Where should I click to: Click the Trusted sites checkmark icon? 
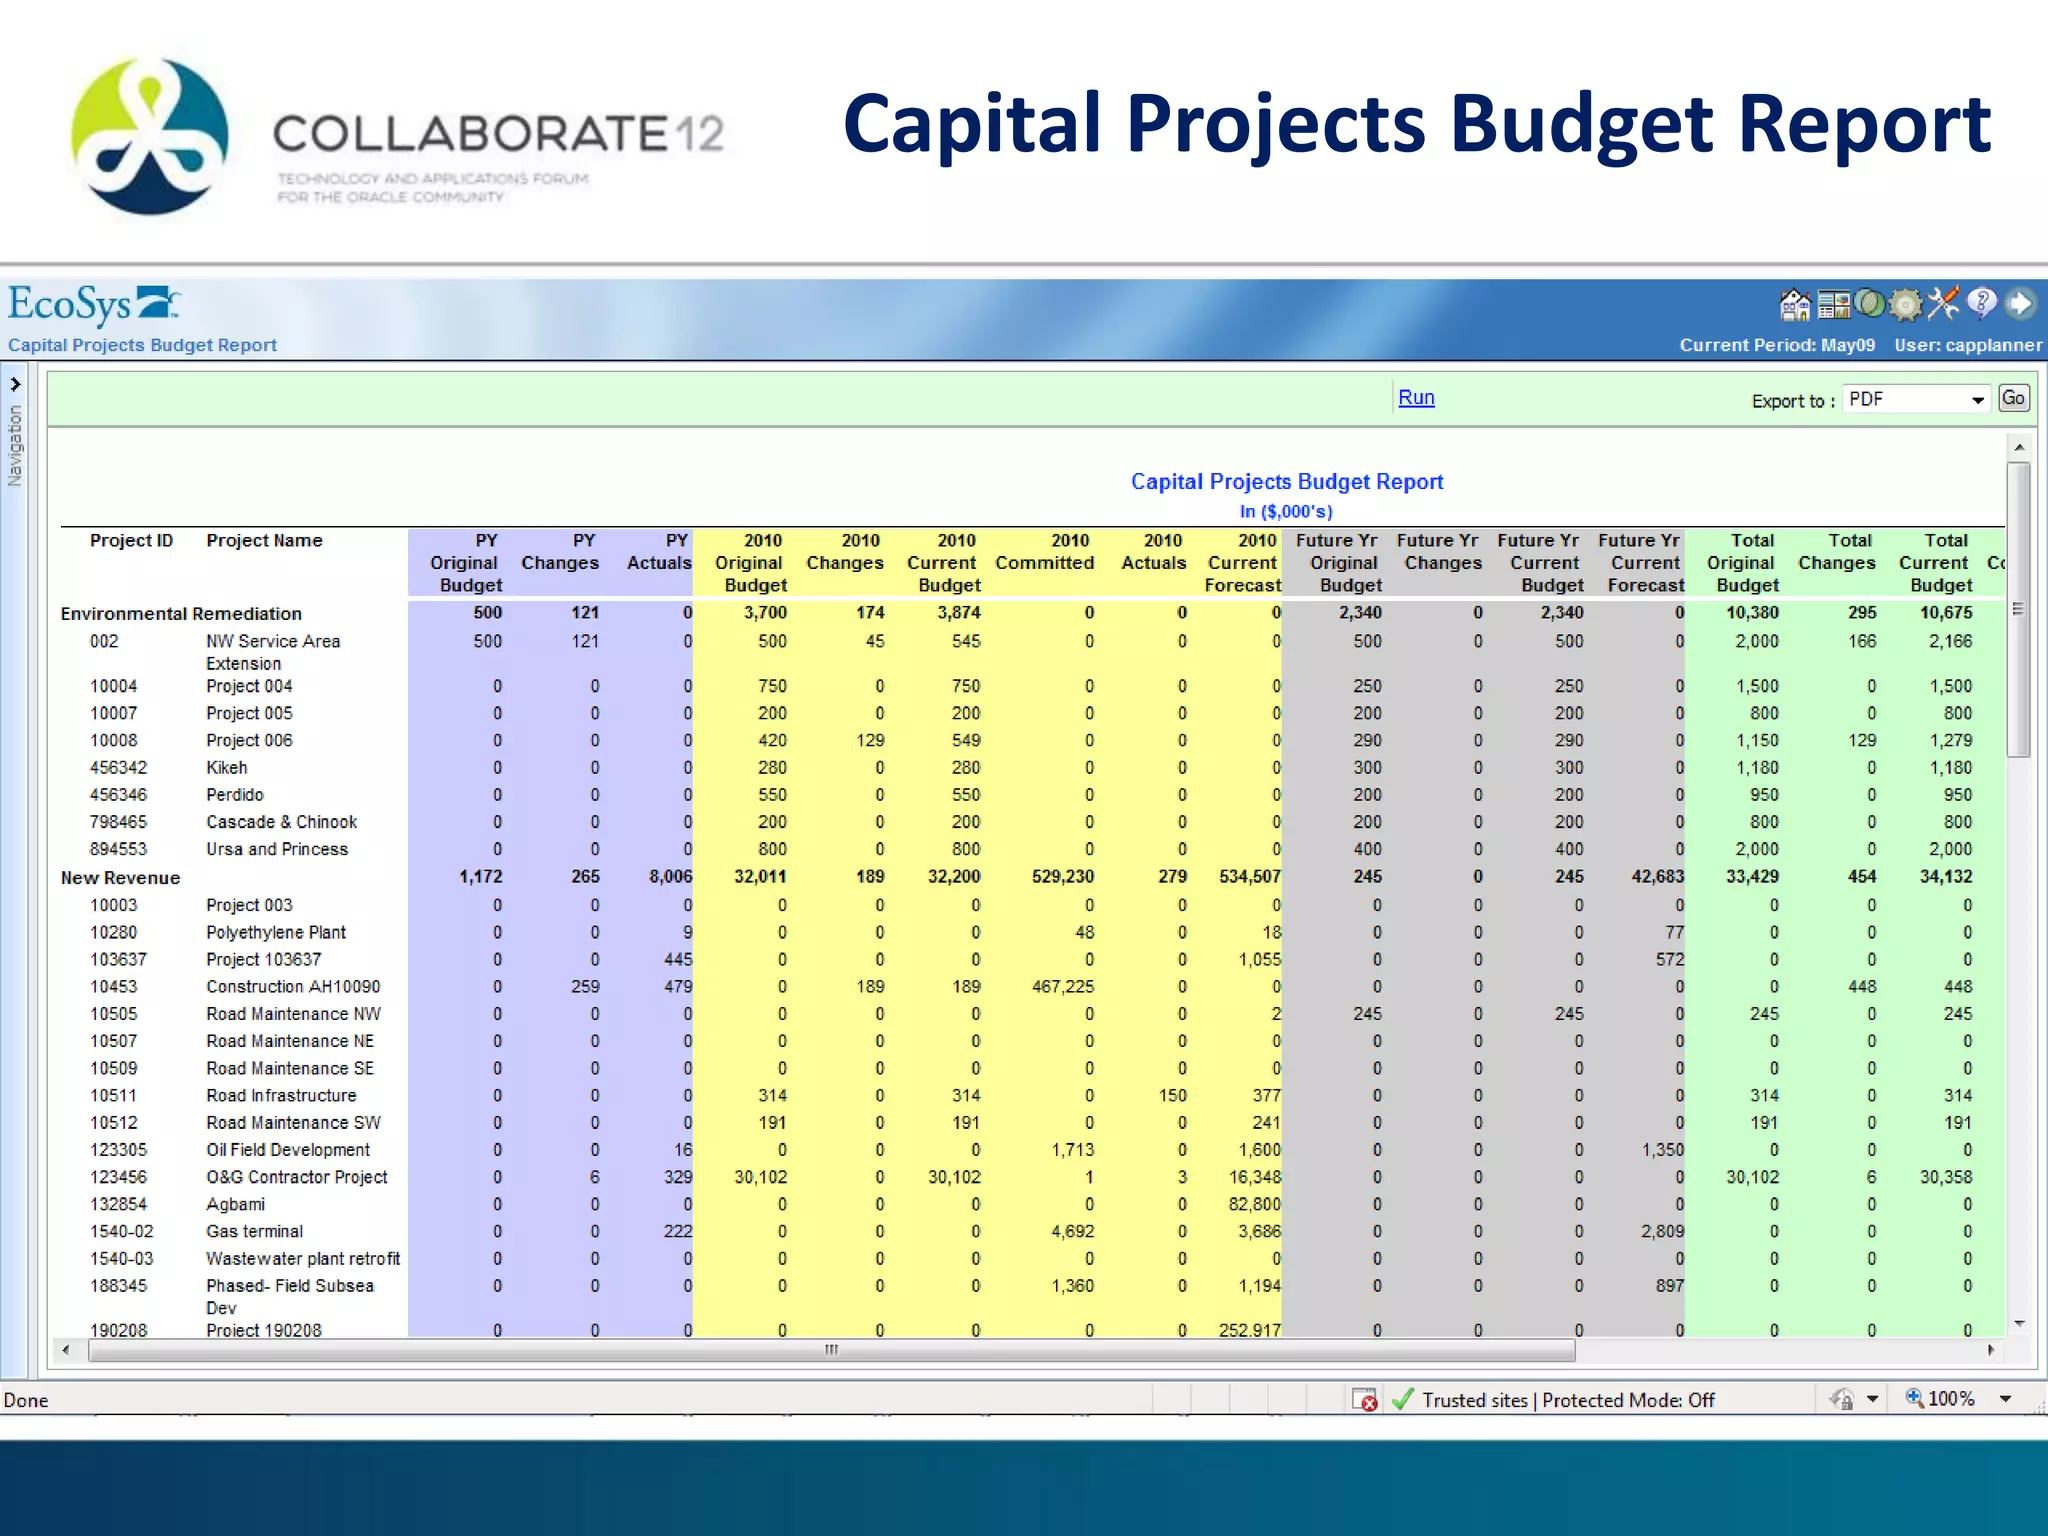coord(1403,1399)
